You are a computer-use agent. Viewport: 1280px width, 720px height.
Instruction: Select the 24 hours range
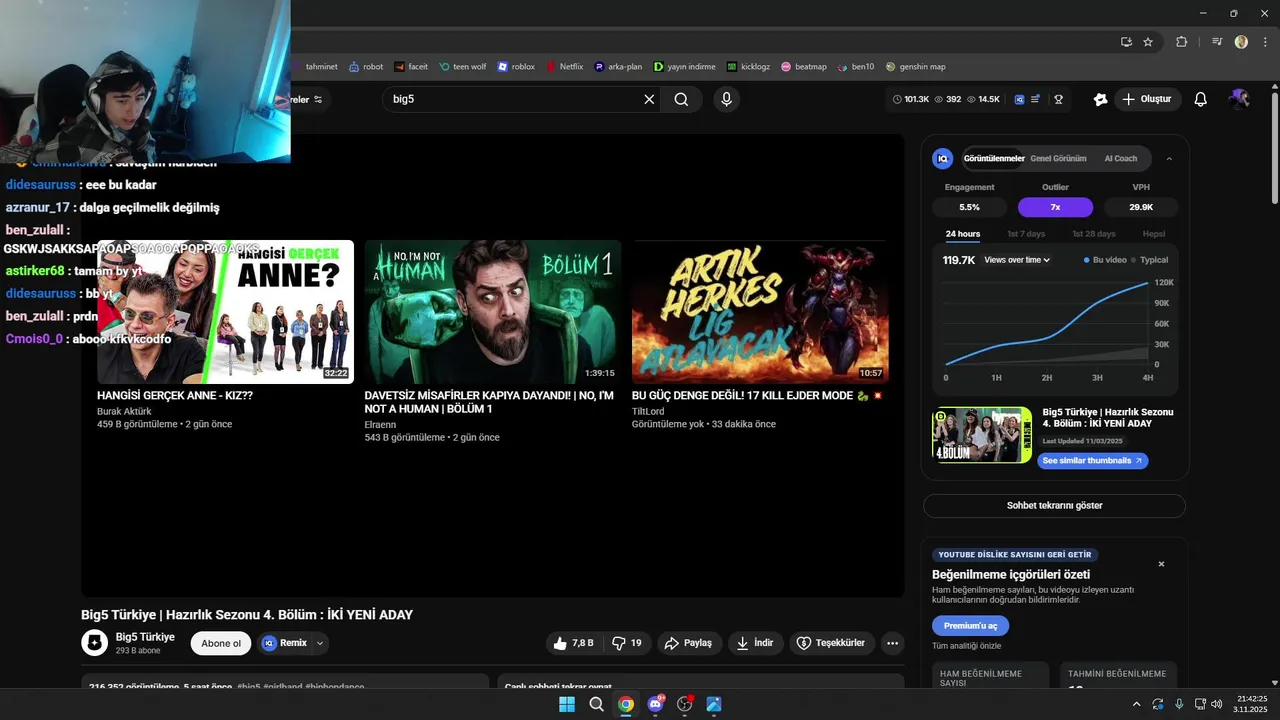963,234
